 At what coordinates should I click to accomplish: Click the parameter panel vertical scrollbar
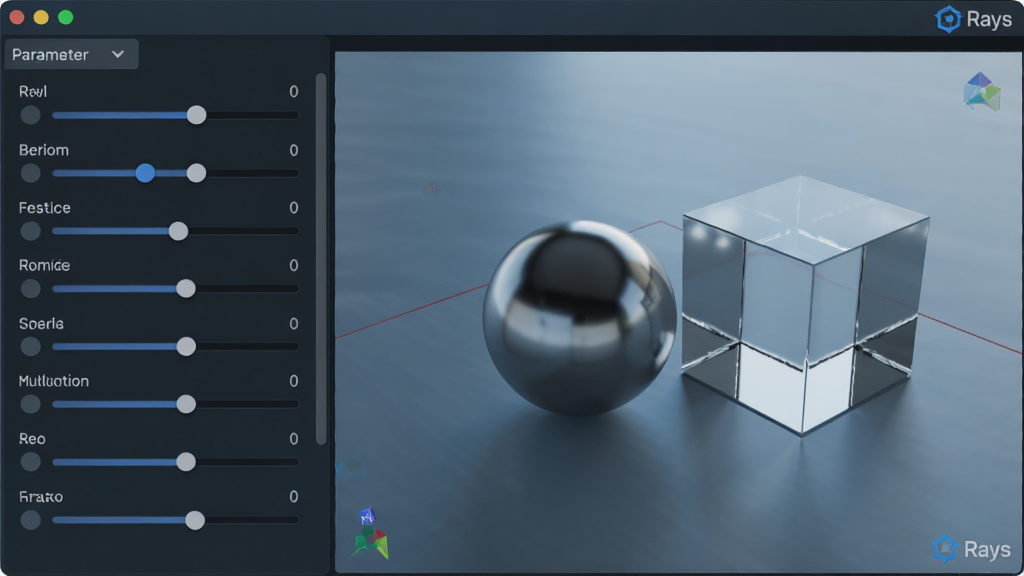tap(321, 259)
